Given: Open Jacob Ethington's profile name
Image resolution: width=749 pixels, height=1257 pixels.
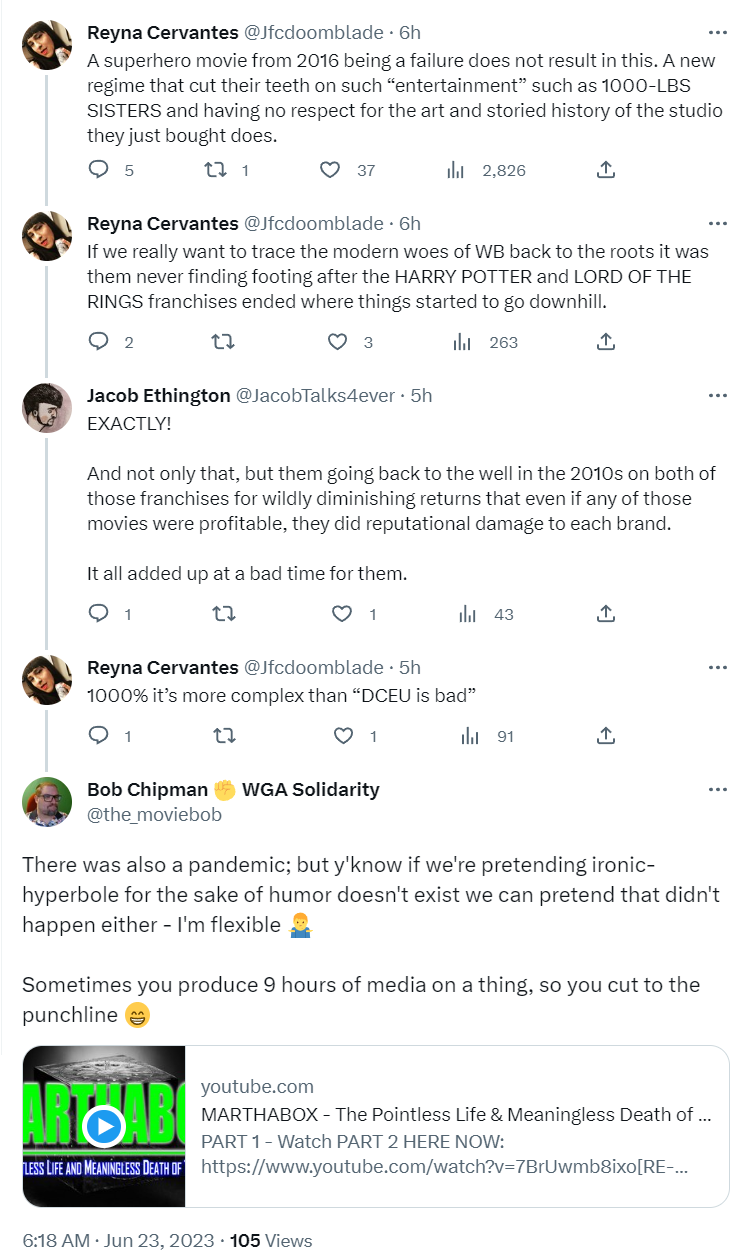Looking at the screenshot, I should 158,395.
